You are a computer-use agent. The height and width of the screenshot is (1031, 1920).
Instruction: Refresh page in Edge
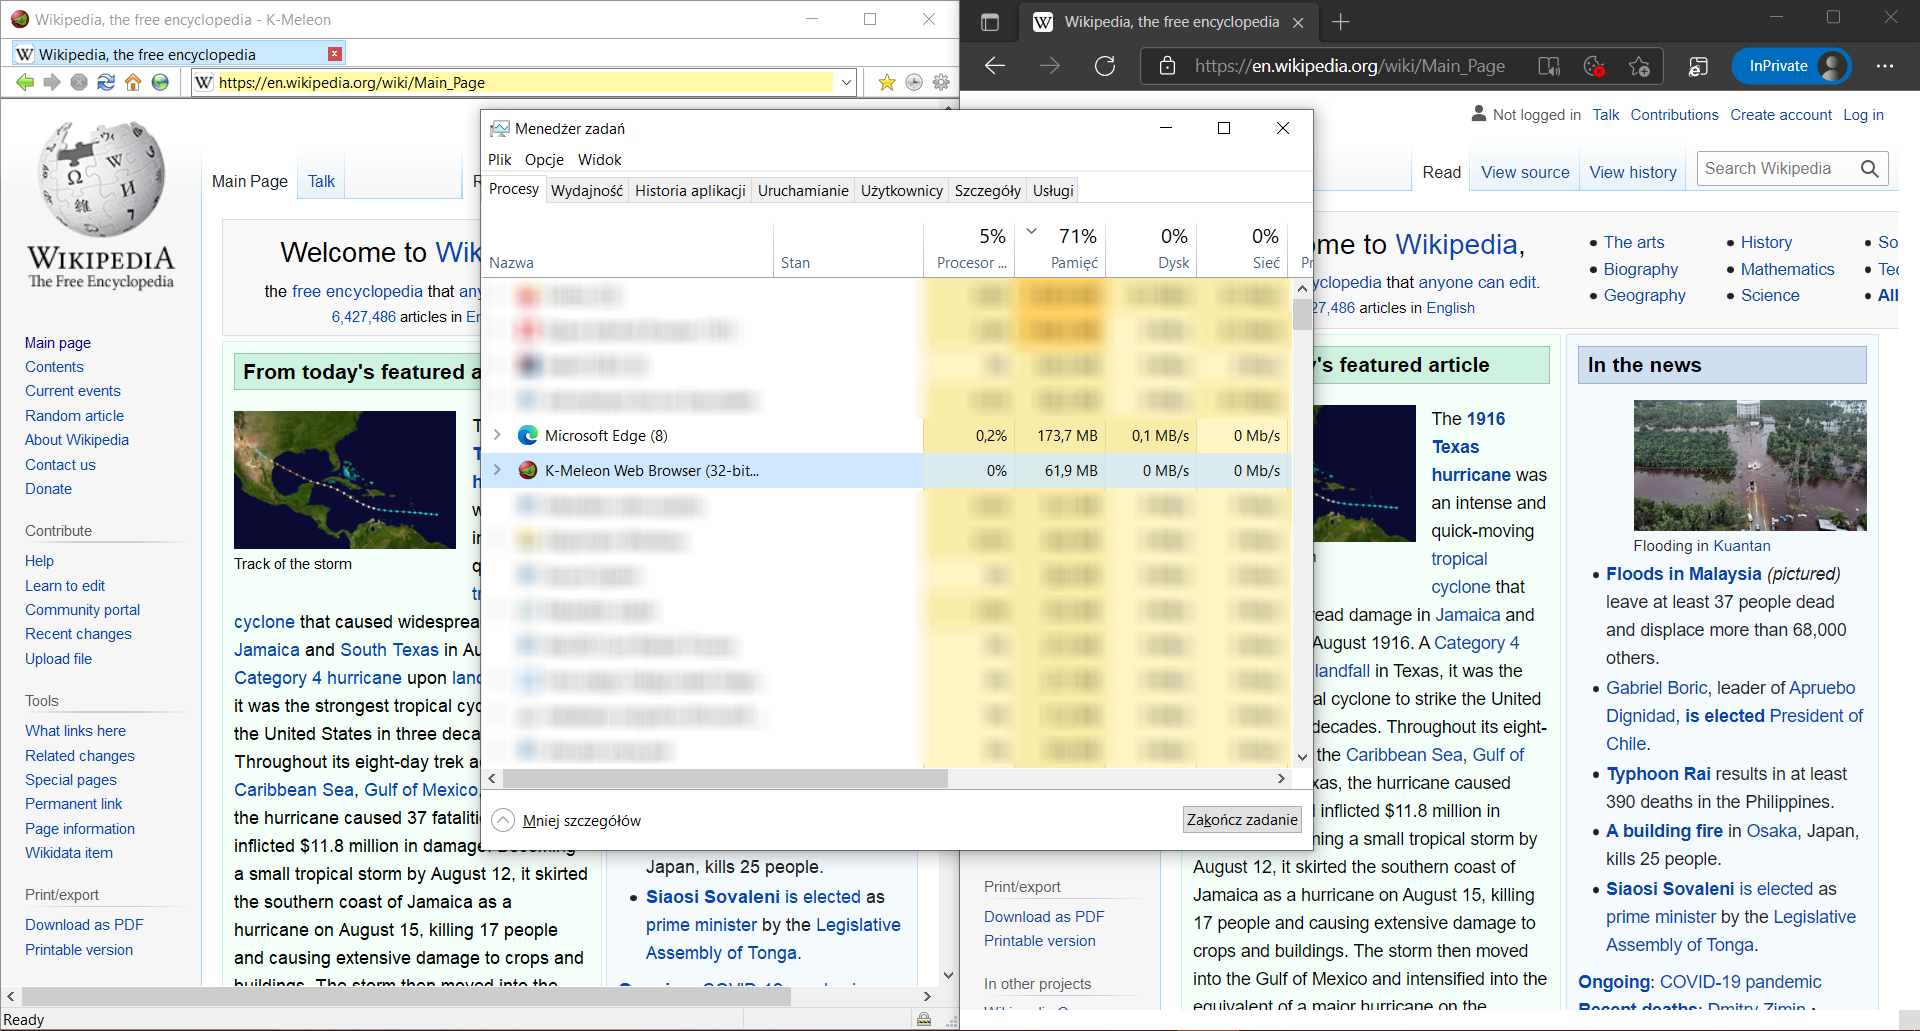click(1105, 66)
